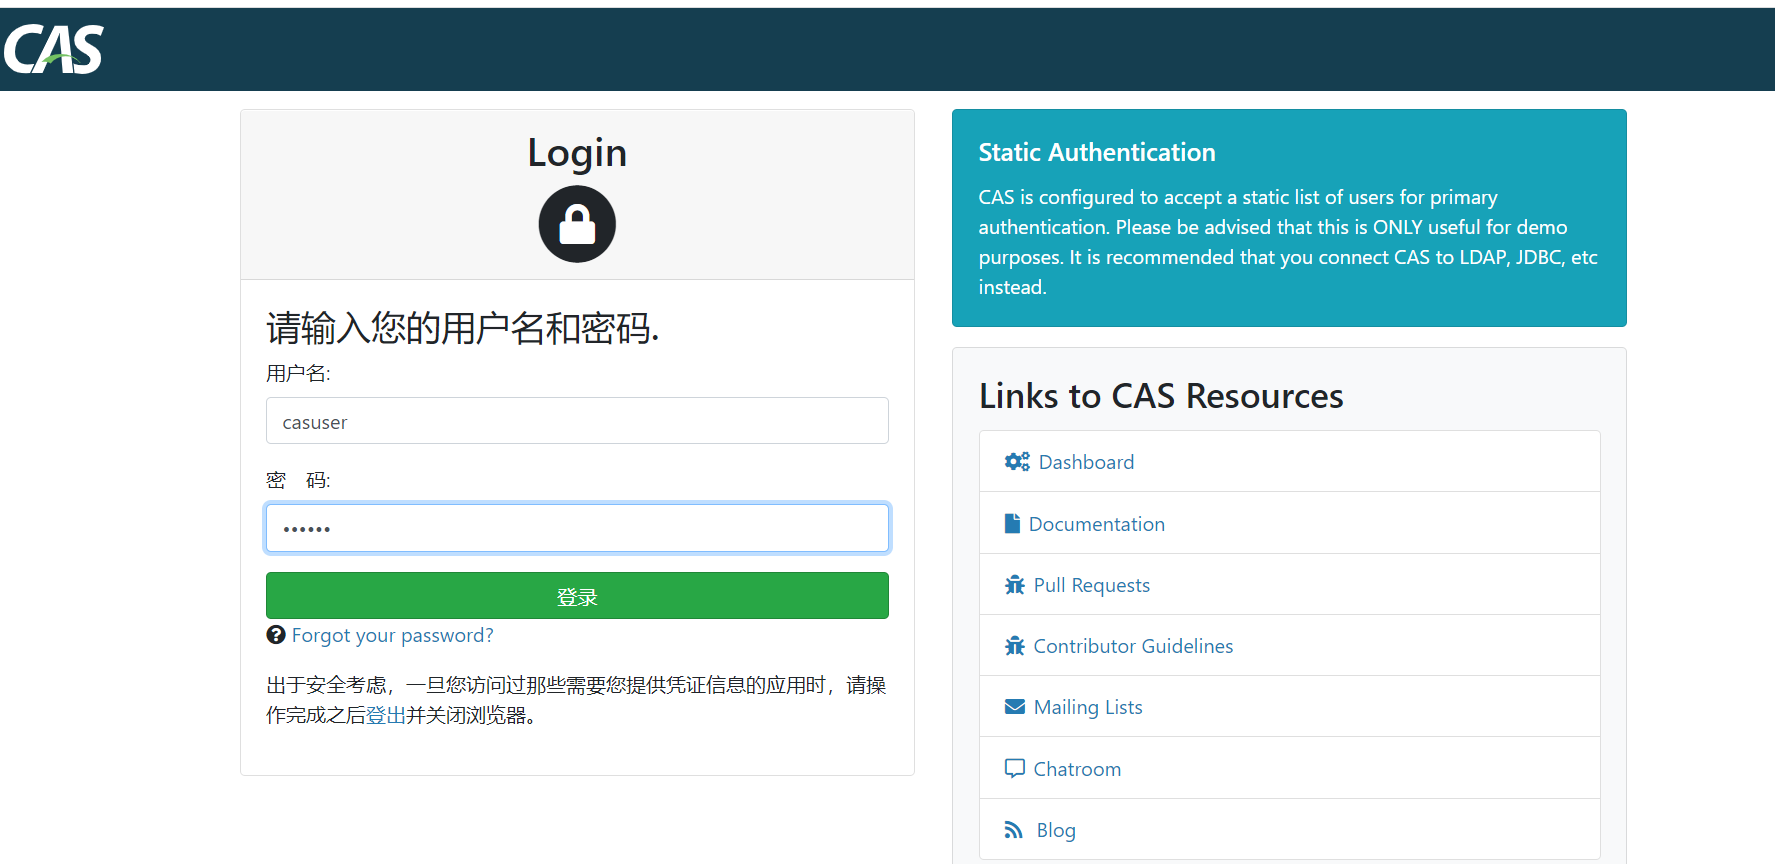Screen dimensions: 1775x864
Task: Click the Mailing Lists envelope icon
Action: (x=1015, y=707)
